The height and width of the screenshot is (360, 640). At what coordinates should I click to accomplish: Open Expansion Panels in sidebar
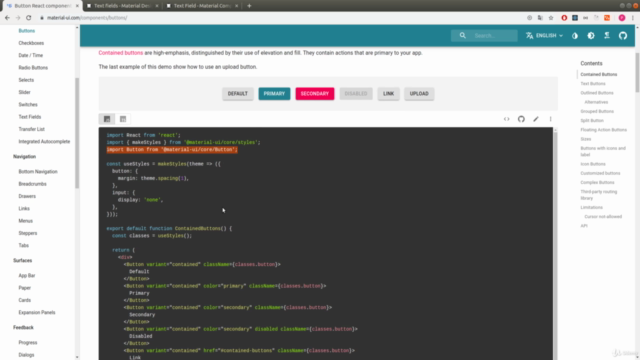click(x=37, y=313)
